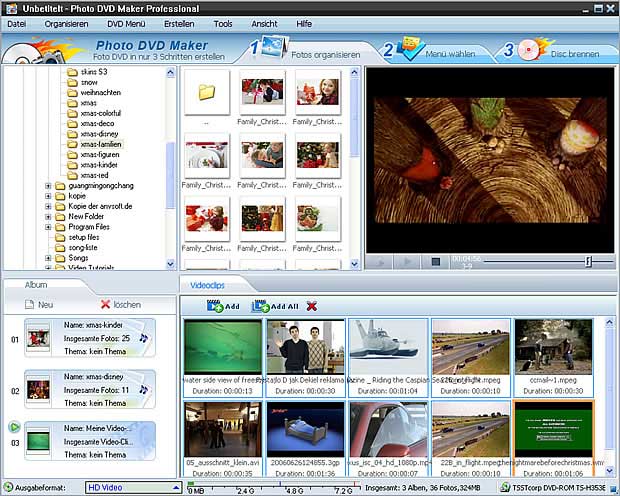The width and height of the screenshot is (620, 496).
Task: Select album 01 xmas-kinder
Action: pos(90,338)
